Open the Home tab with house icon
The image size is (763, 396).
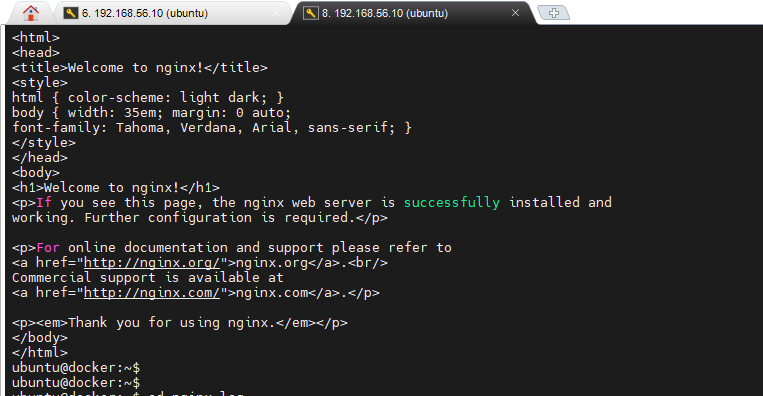pyautogui.click(x=31, y=13)
